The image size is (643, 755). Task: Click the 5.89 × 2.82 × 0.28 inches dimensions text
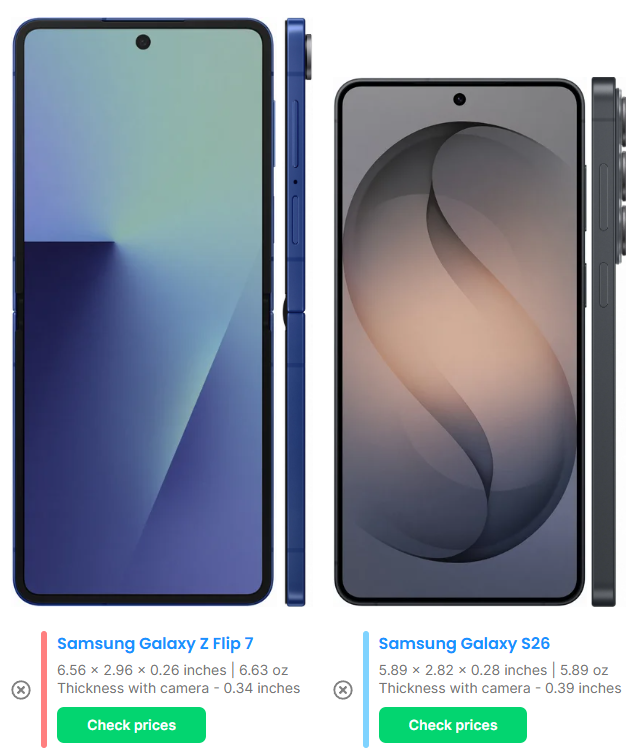[x=463, y=670]
